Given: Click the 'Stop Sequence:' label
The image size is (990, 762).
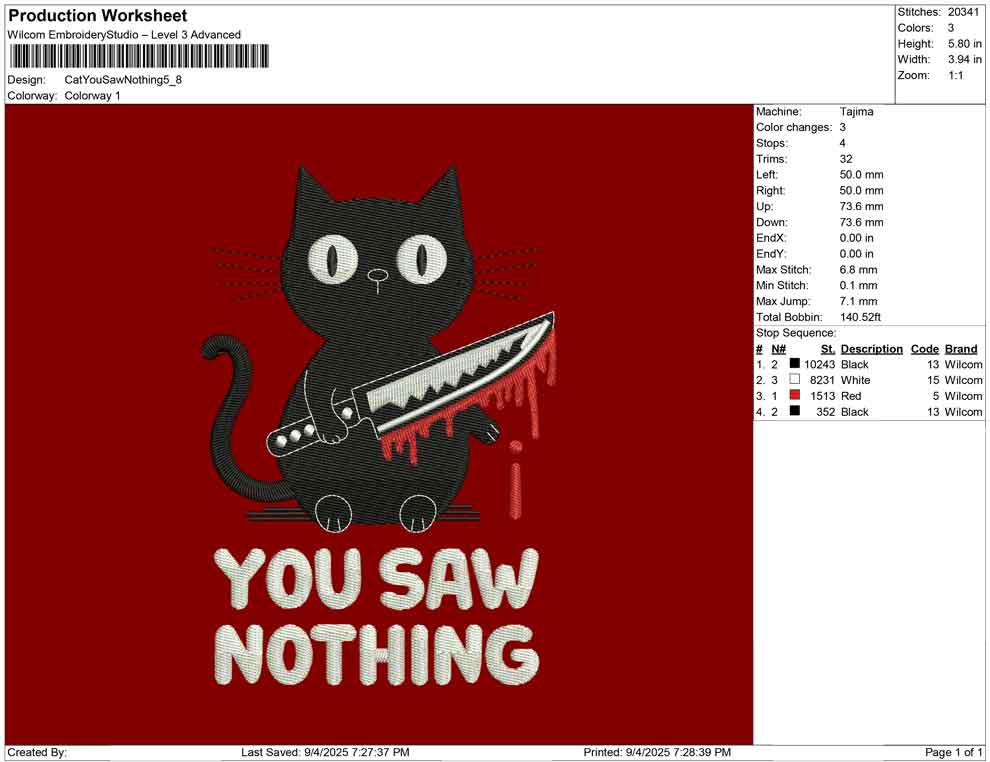Looking at the screenshot, I should (x=796, y=333).
